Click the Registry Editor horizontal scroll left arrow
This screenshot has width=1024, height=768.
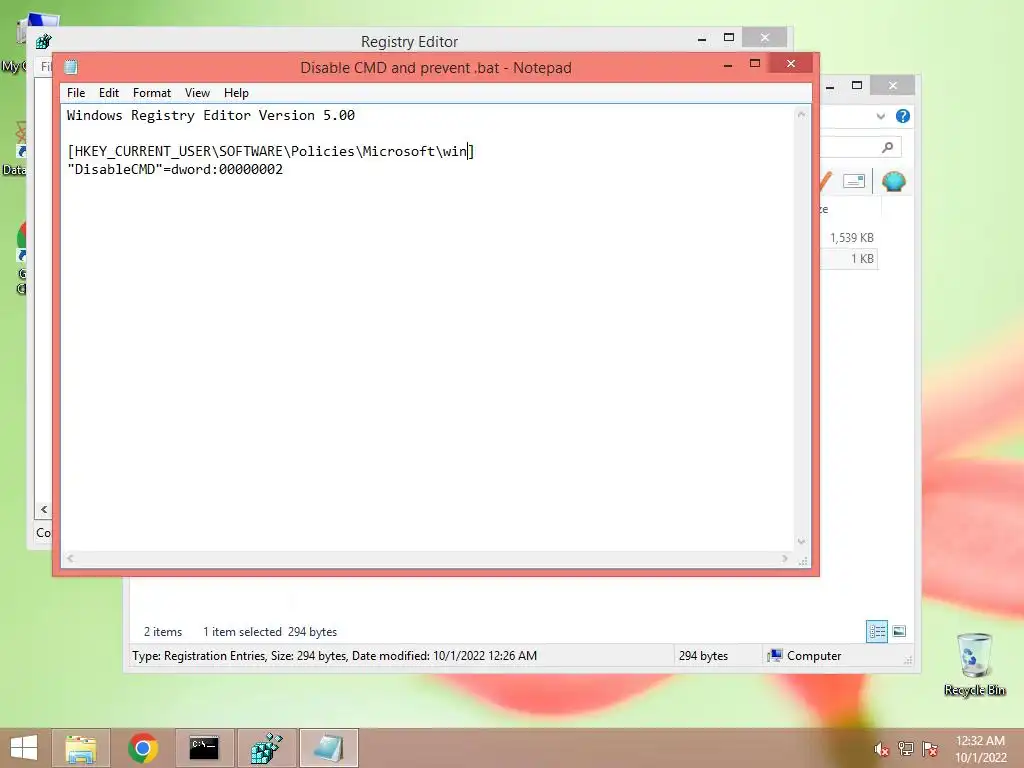tap(44, 509)
